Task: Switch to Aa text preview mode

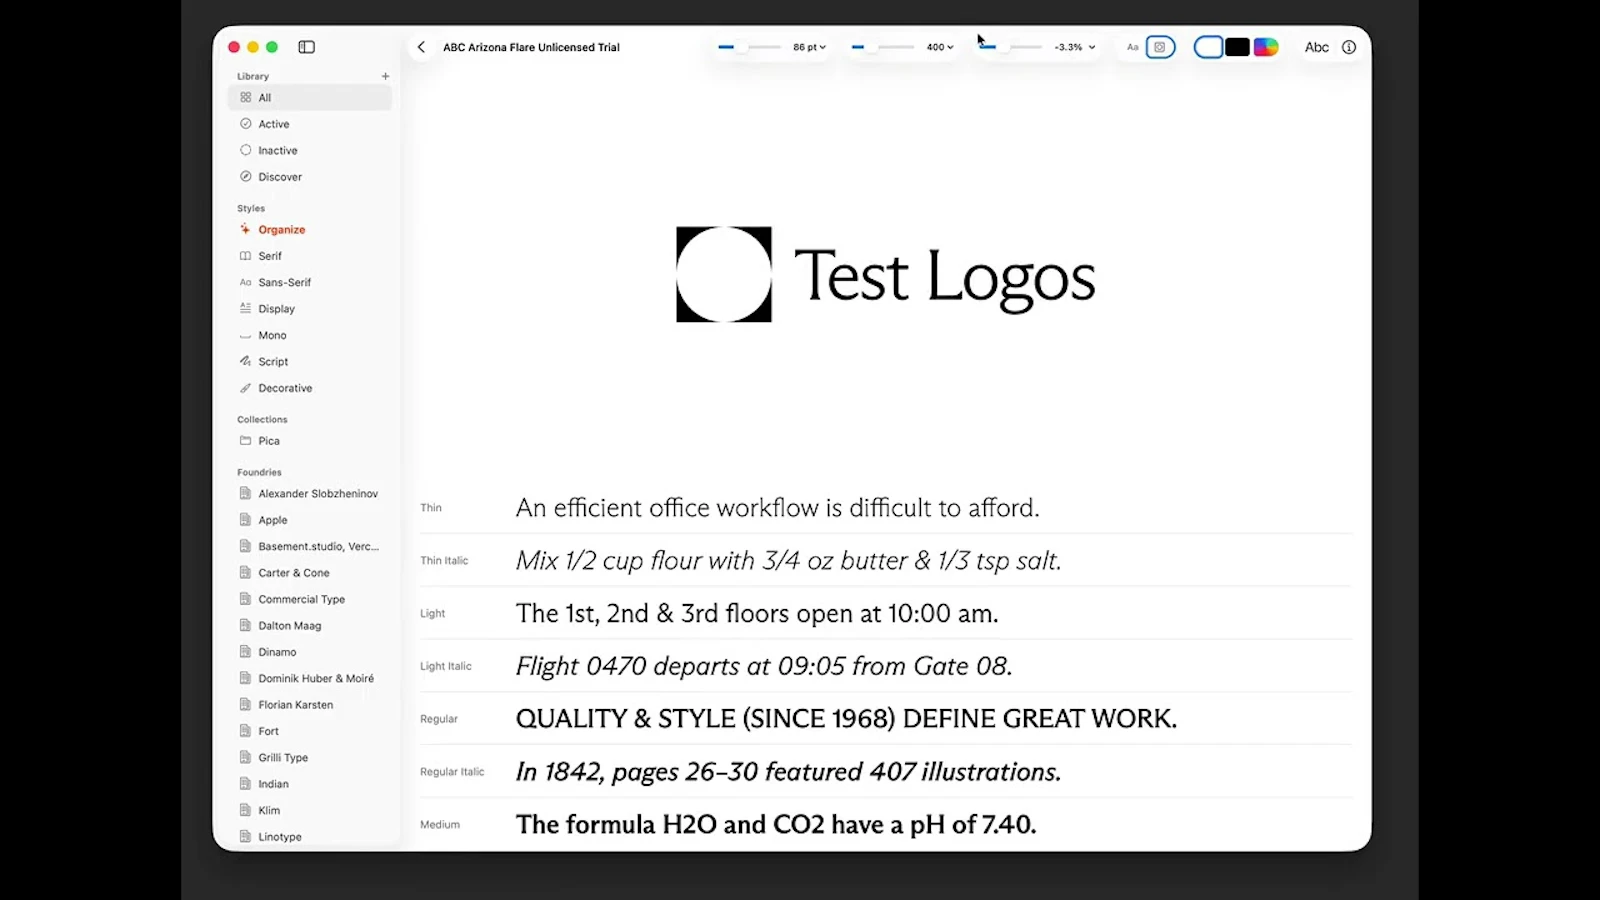Action: click(x=1132, y=47)
